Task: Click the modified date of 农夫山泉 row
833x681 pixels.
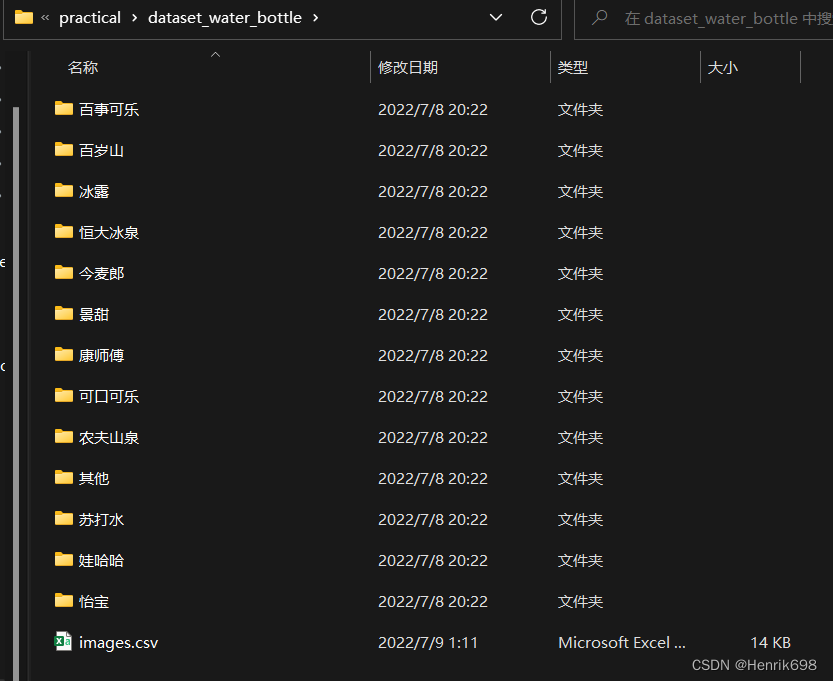Action: (x=432, y=438)
